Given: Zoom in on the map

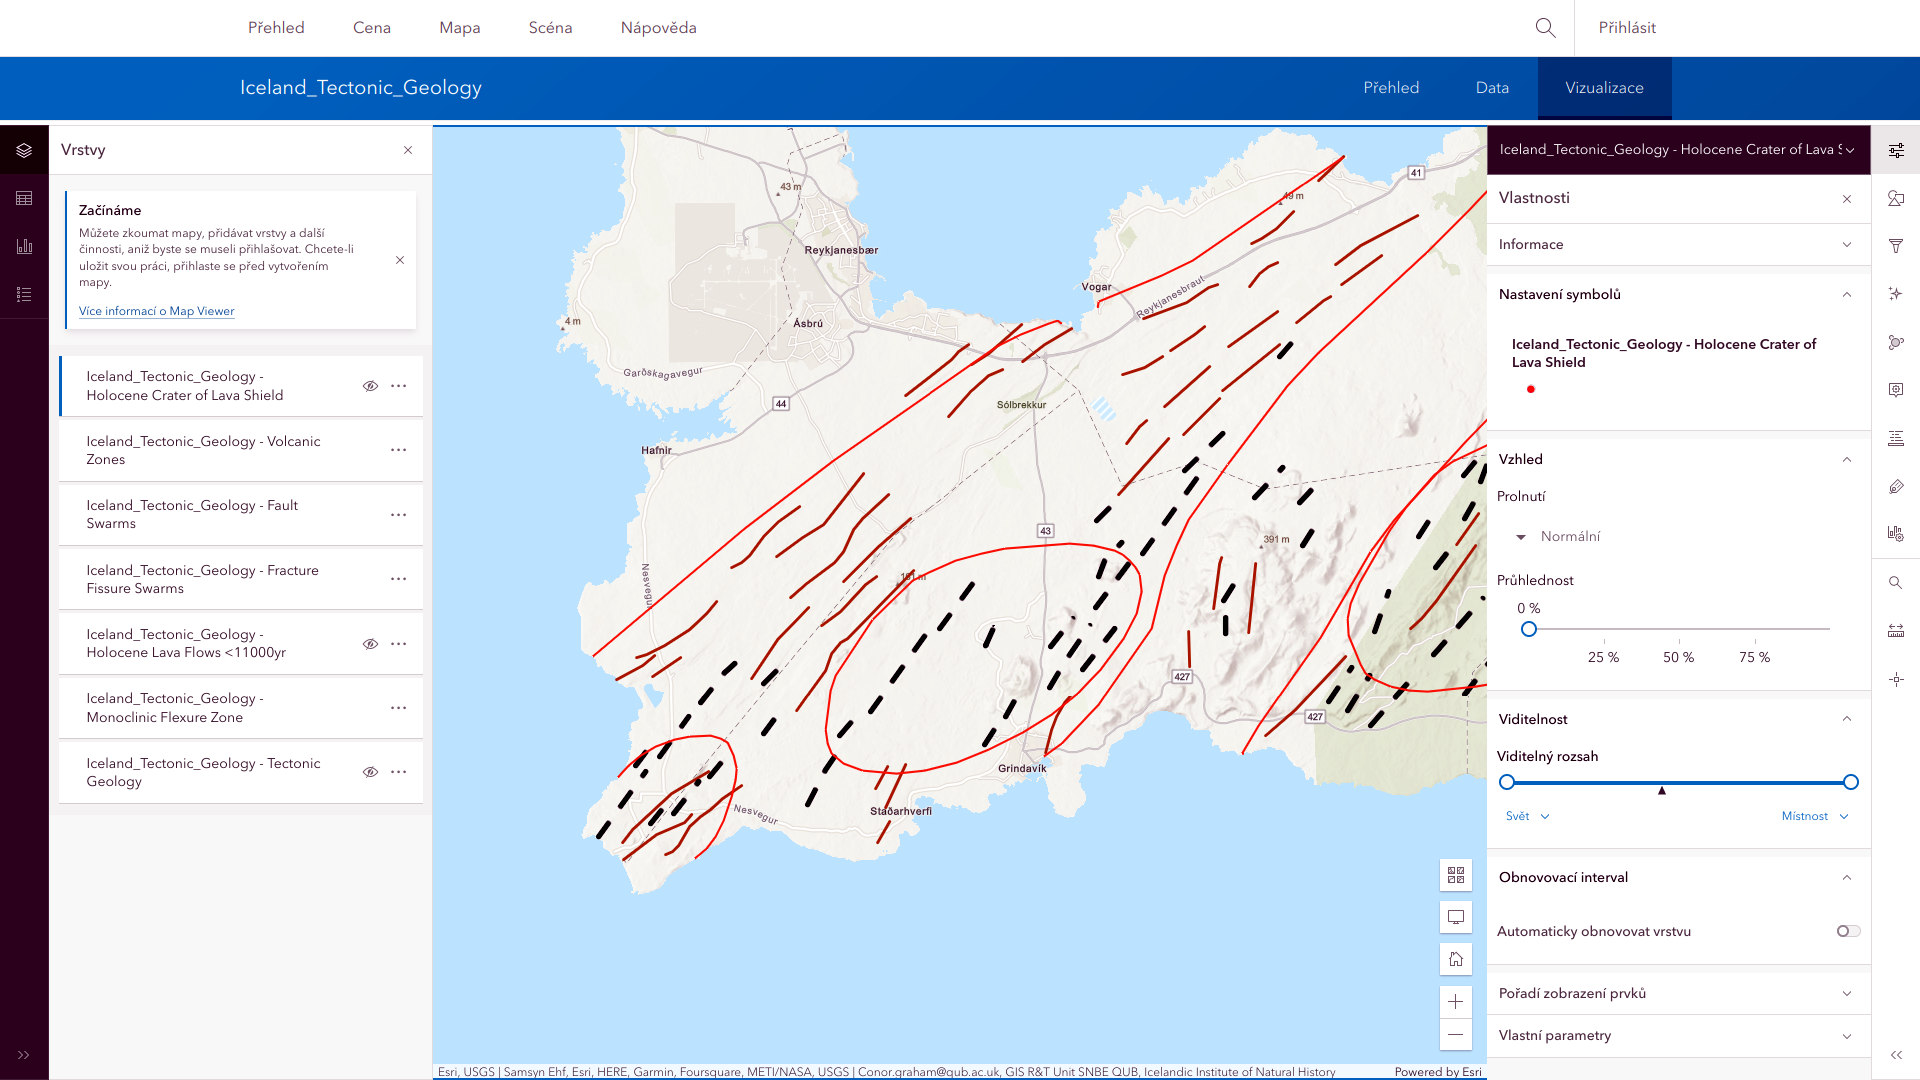Looking at the screenshot, I should (1456, 1002).
